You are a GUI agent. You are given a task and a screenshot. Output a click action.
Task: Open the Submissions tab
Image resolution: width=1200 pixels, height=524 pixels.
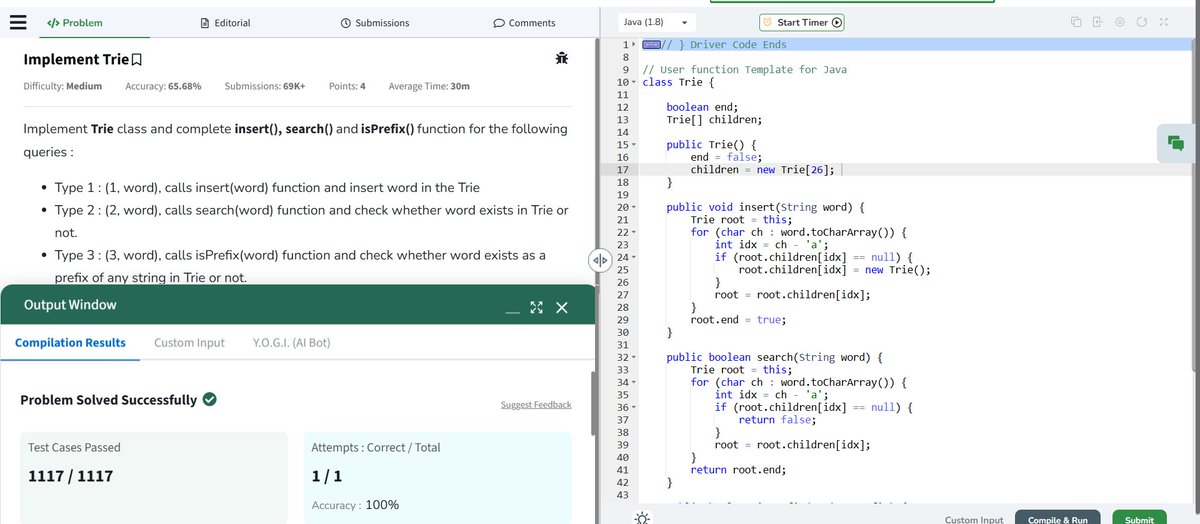tap(375, 22)
